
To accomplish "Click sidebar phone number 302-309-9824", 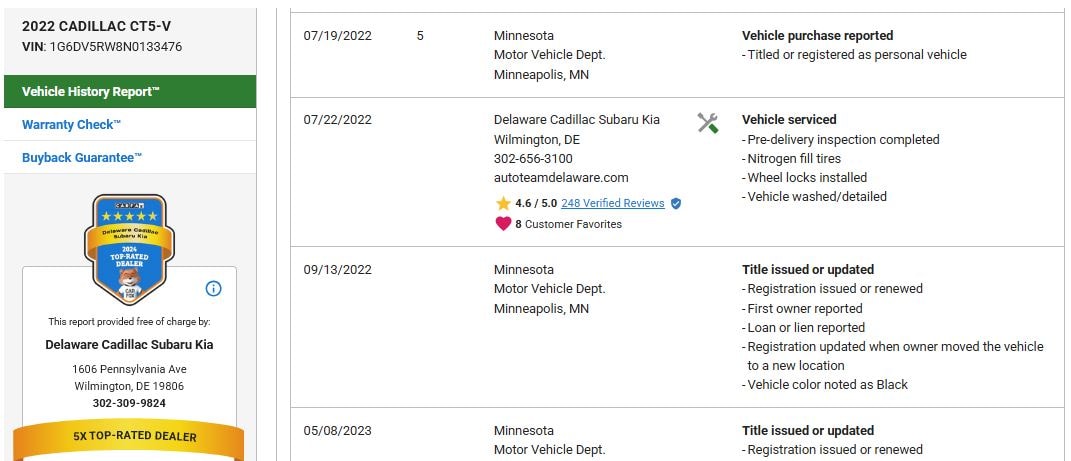I will [129, 404].
